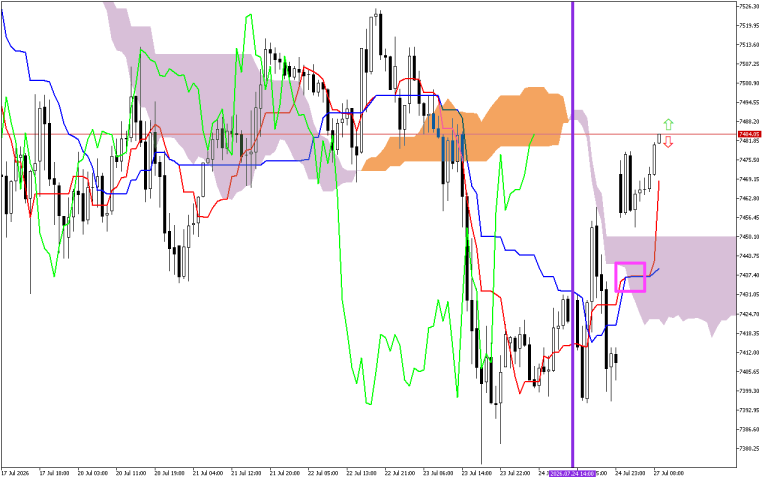
Task: Click the 7456.45 price axis label
Action: click(750, 217)
